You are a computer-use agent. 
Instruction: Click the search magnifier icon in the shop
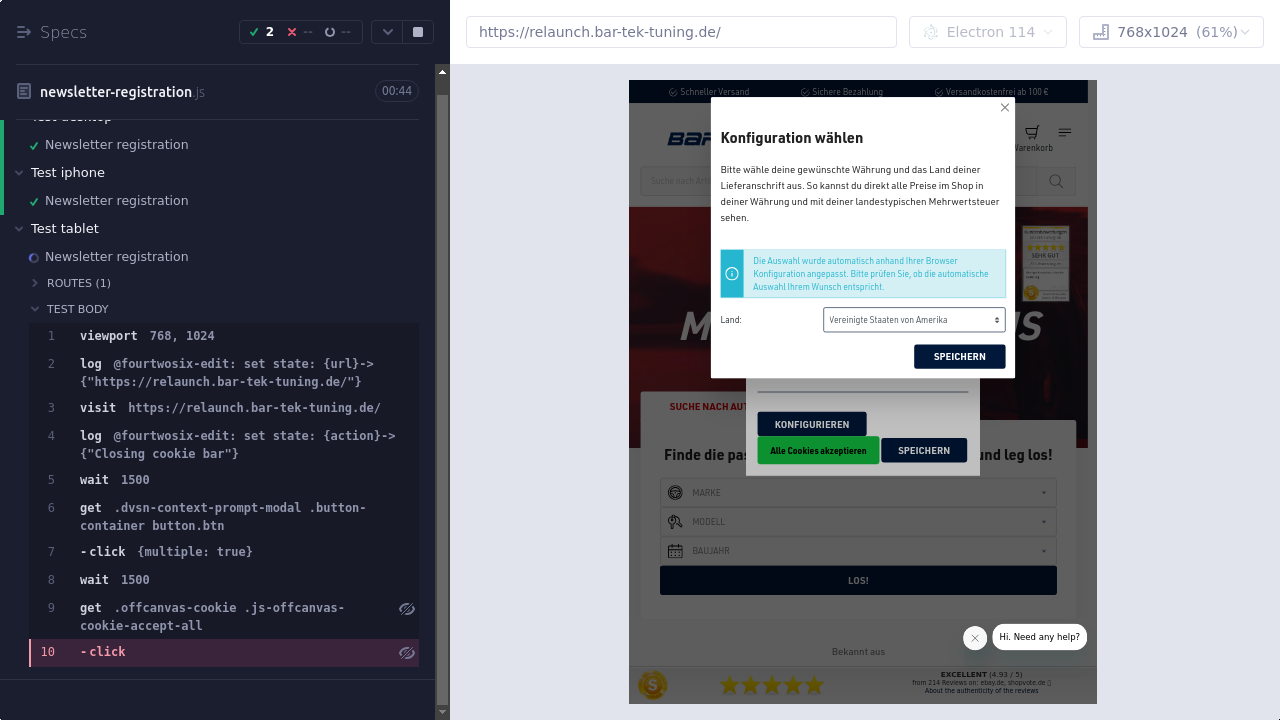(x=1055, y=181)
